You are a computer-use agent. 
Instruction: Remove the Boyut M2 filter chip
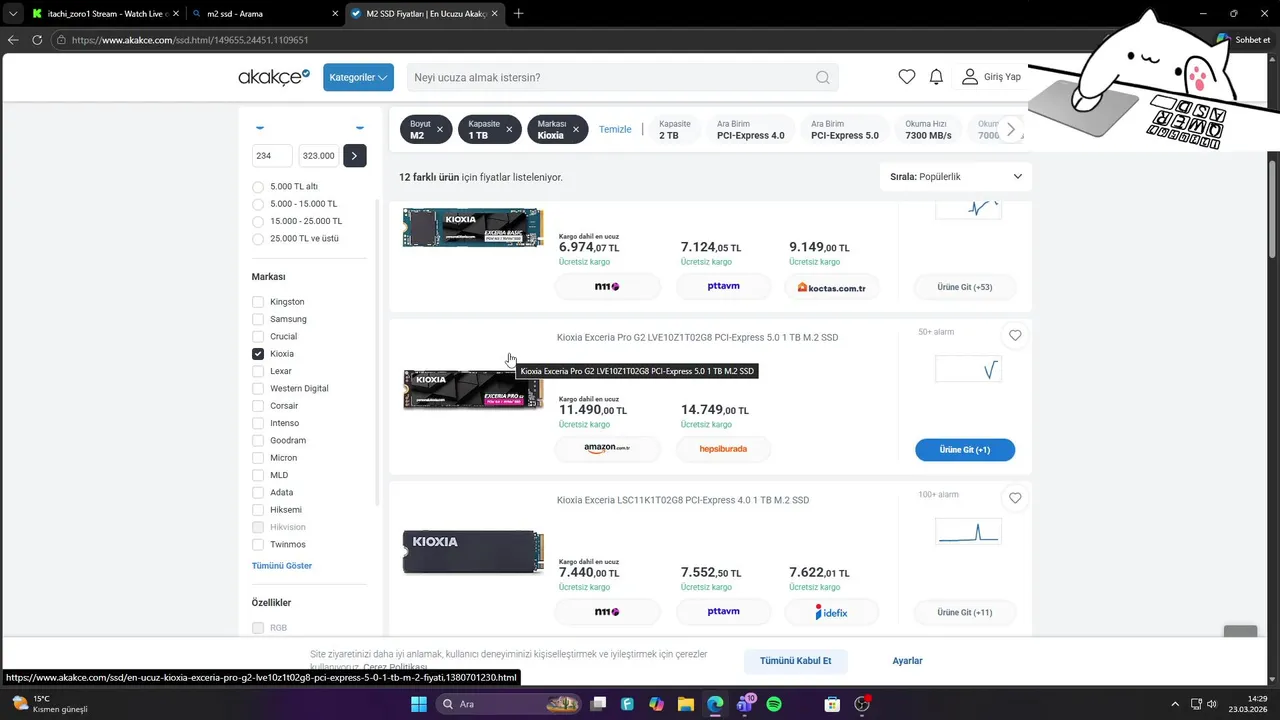point(440,130)
